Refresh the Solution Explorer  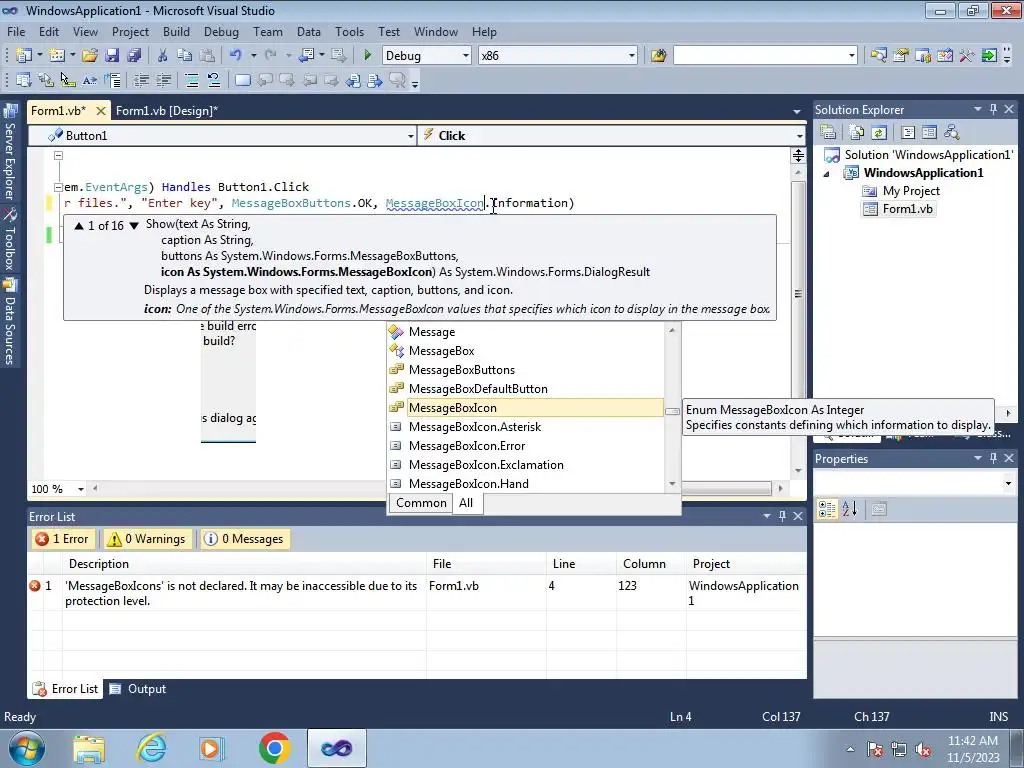tap(879, 133)
